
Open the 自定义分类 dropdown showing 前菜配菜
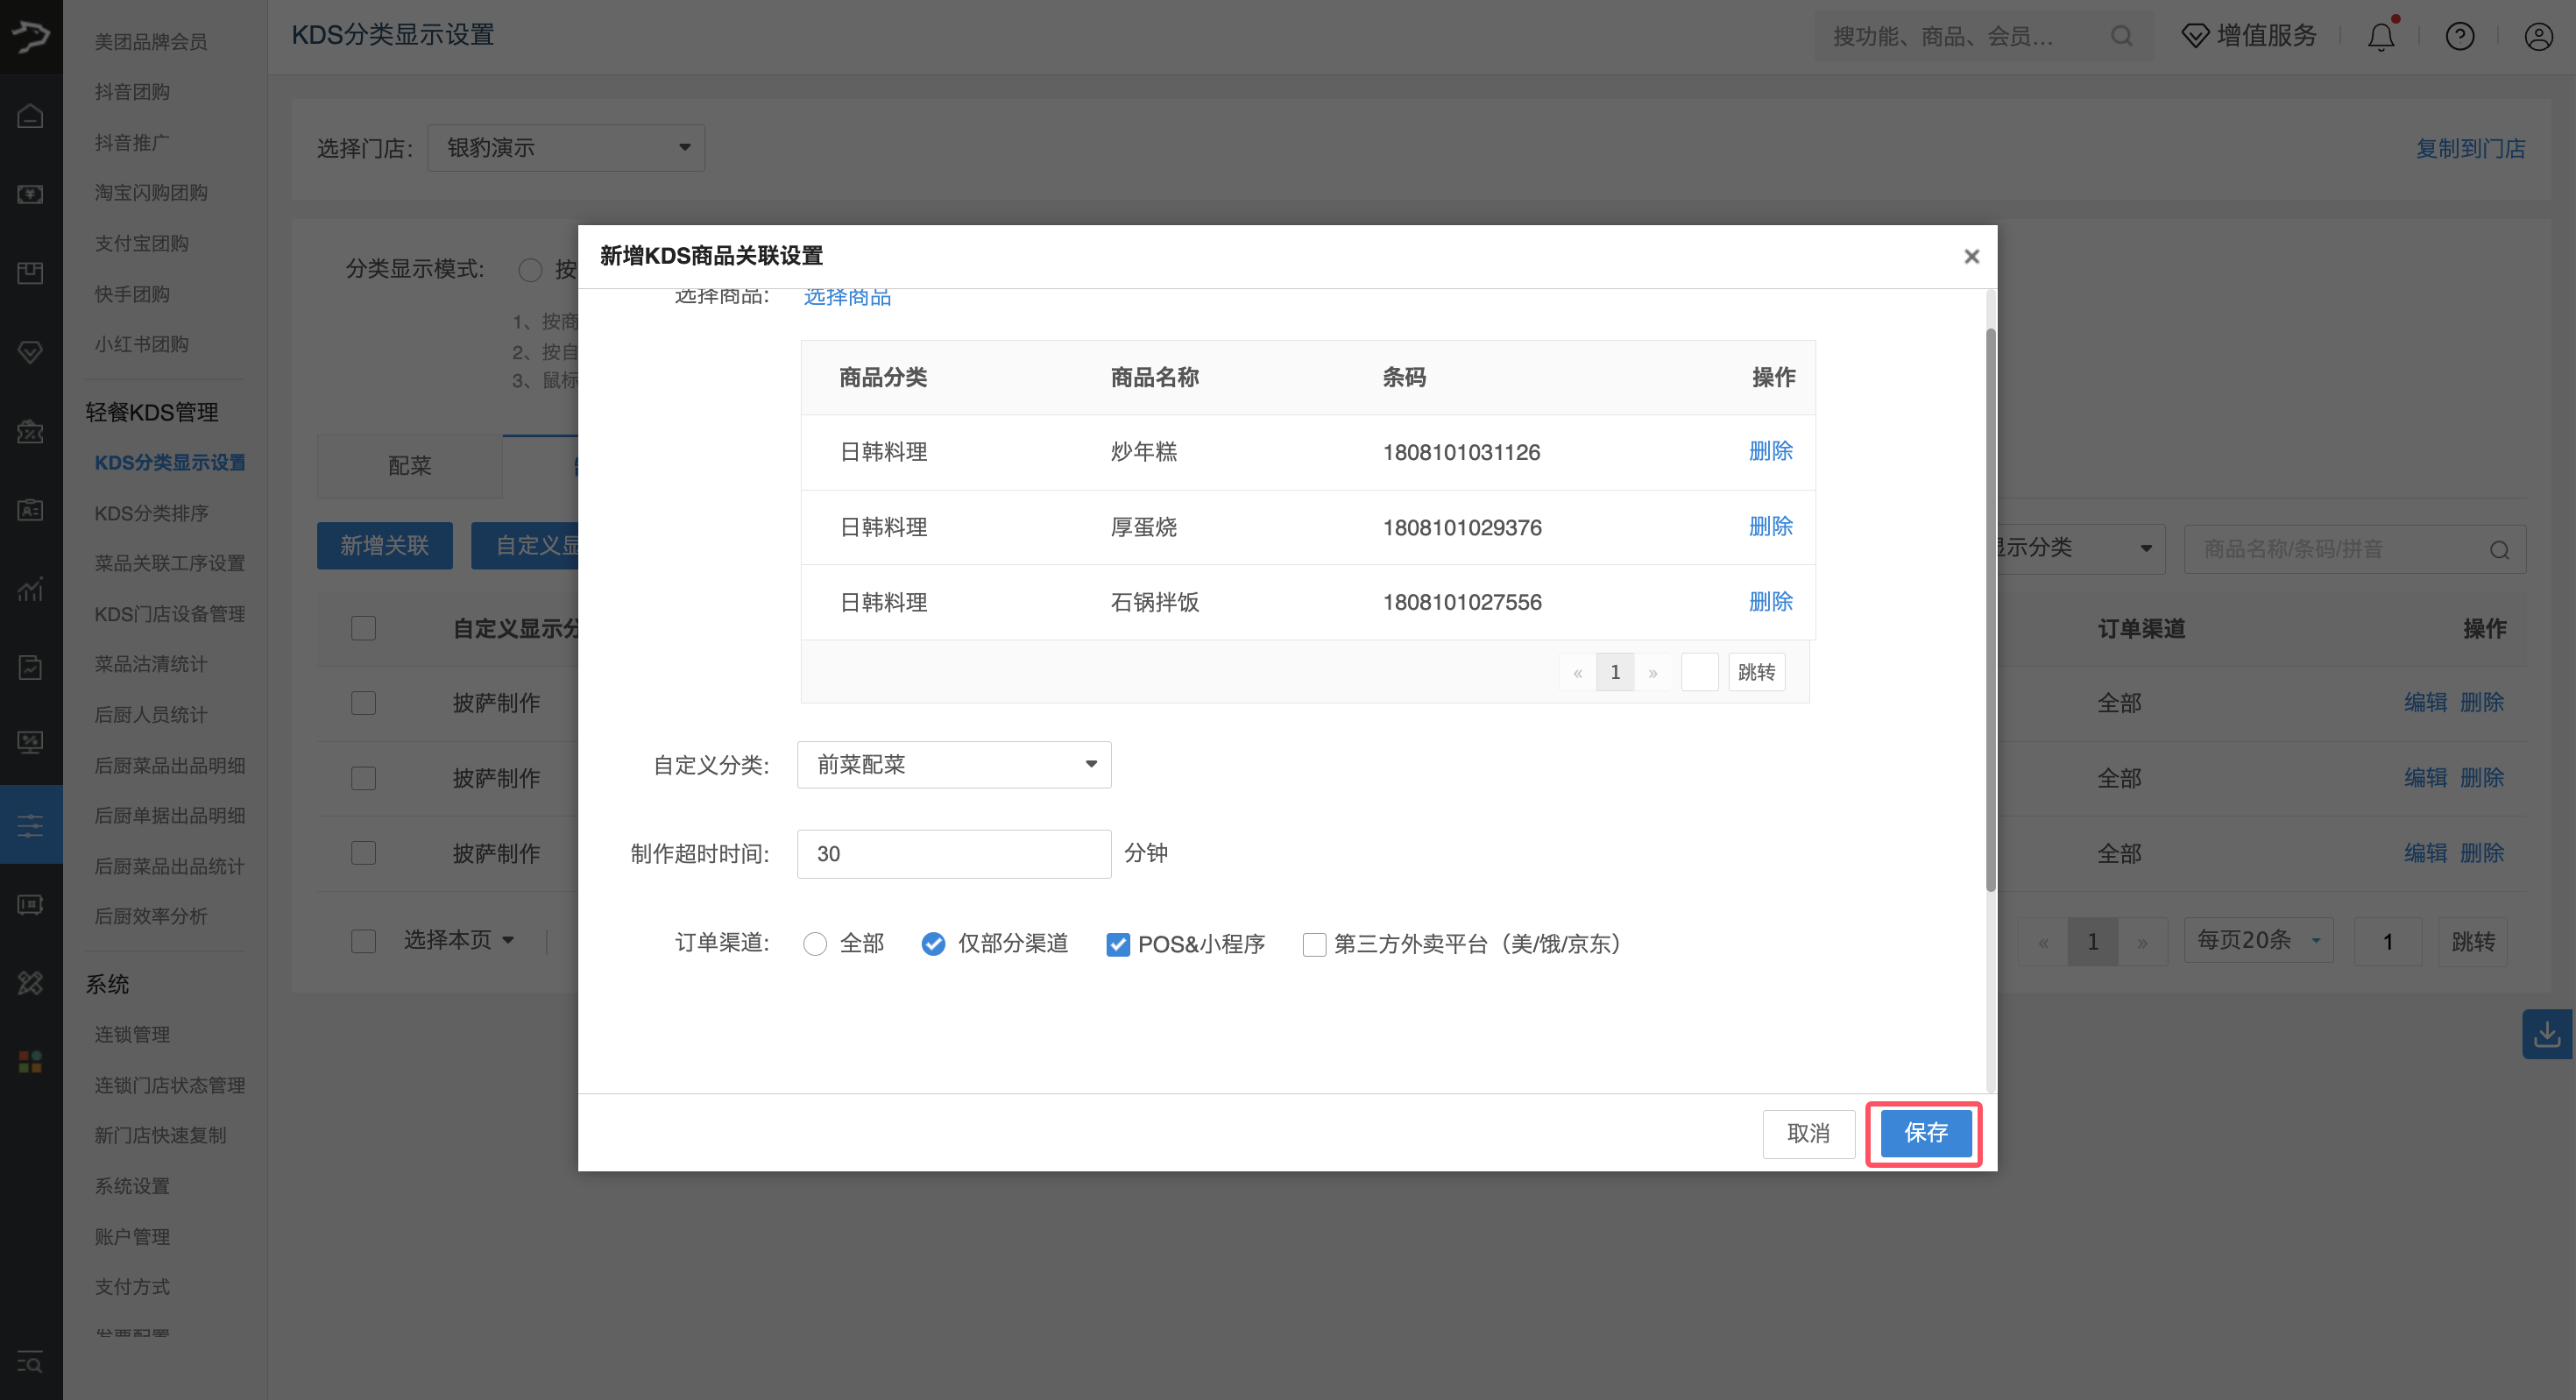tap(952, 764)
